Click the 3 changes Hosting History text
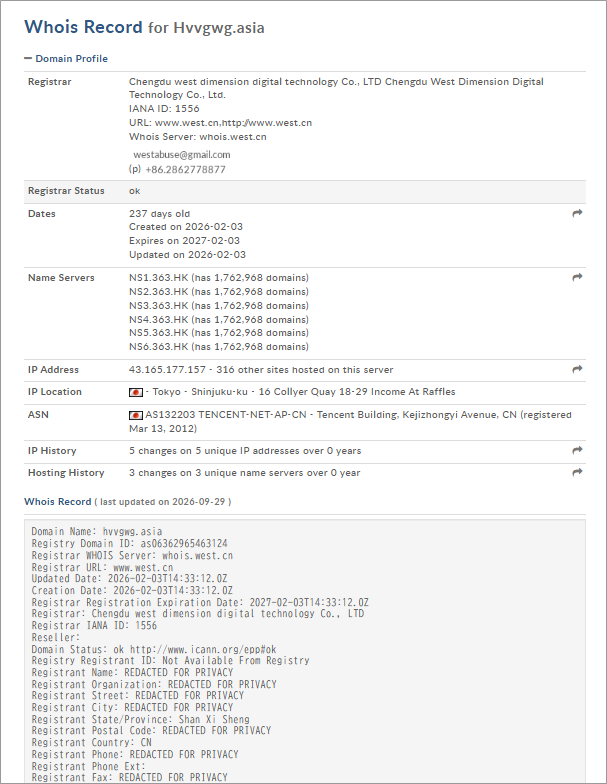 pyautogui.click(x=244, y=472)
